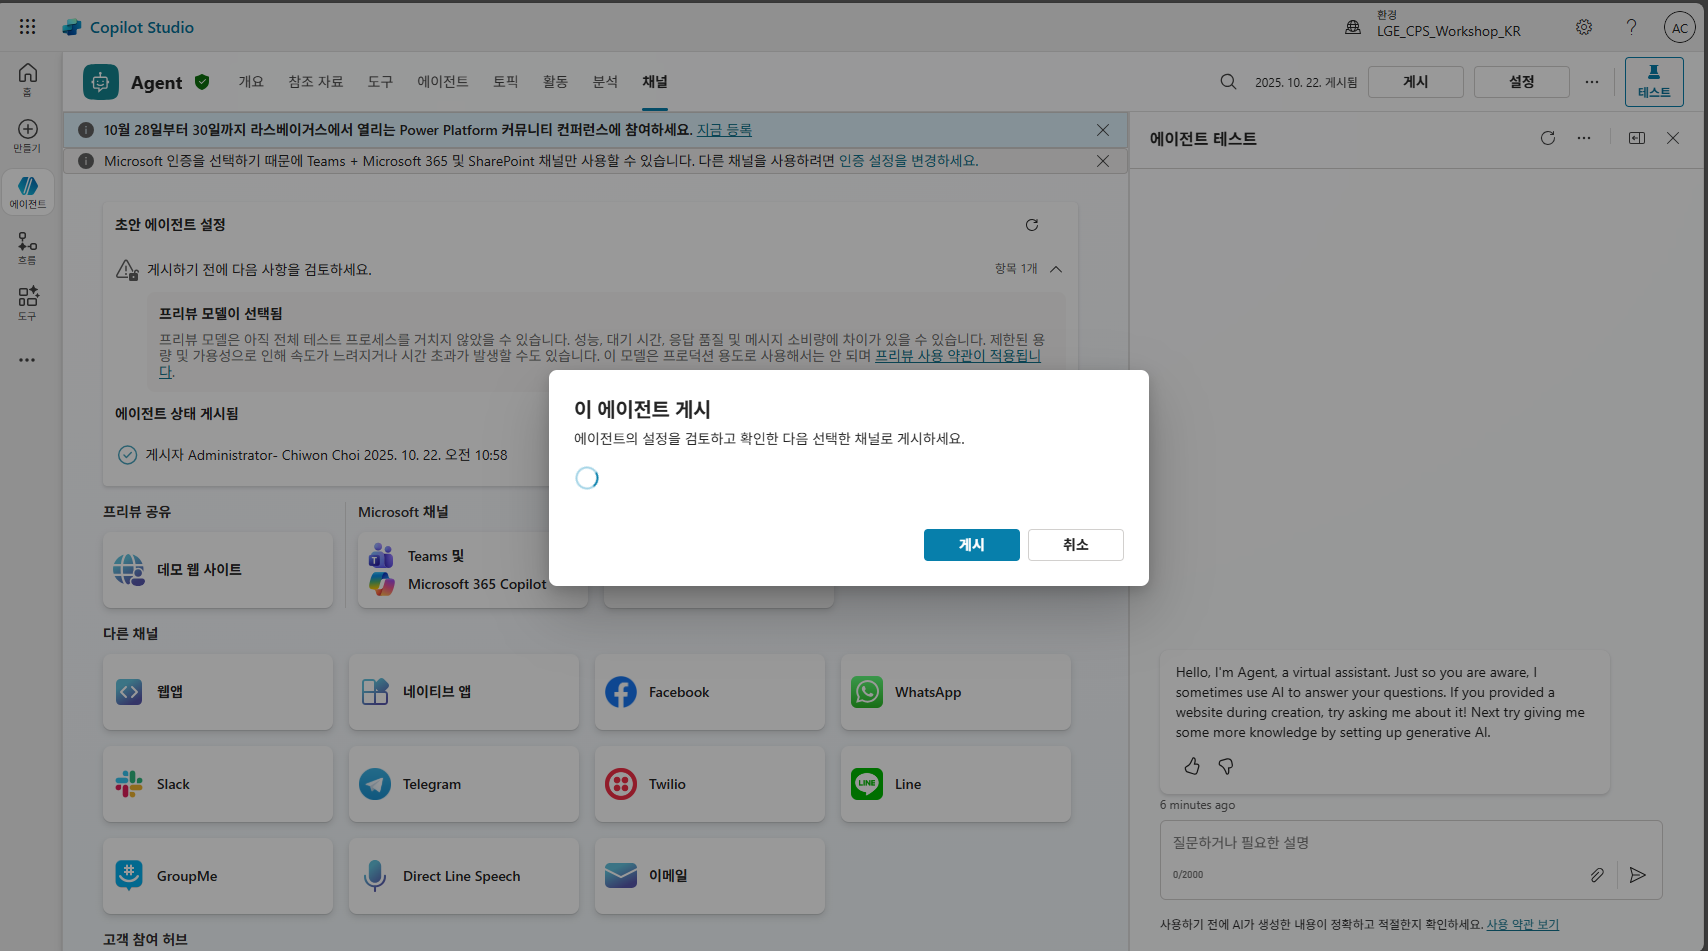This screenshot has width=1708, height=951.
Task: Toggle the 테스트 pin panel button
Action: tap(1654, 82)
